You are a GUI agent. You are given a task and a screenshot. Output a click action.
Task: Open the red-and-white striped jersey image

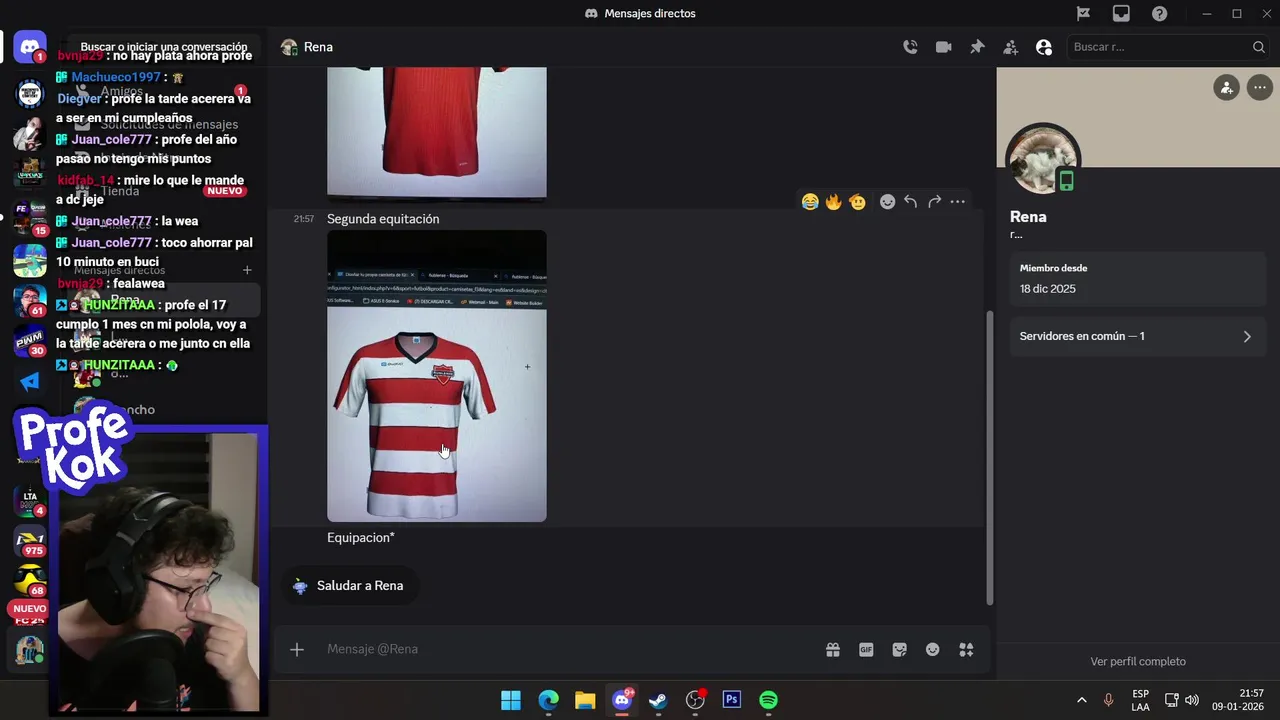click(x=437, y=376)
